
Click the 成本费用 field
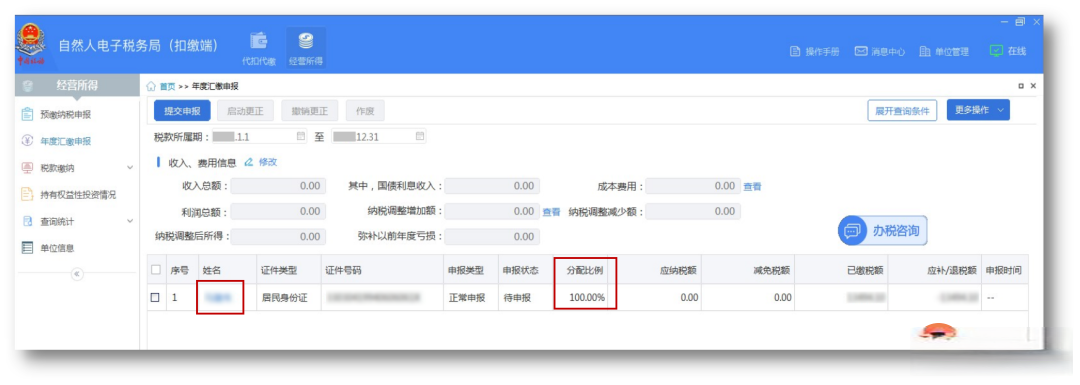point(693,187)
